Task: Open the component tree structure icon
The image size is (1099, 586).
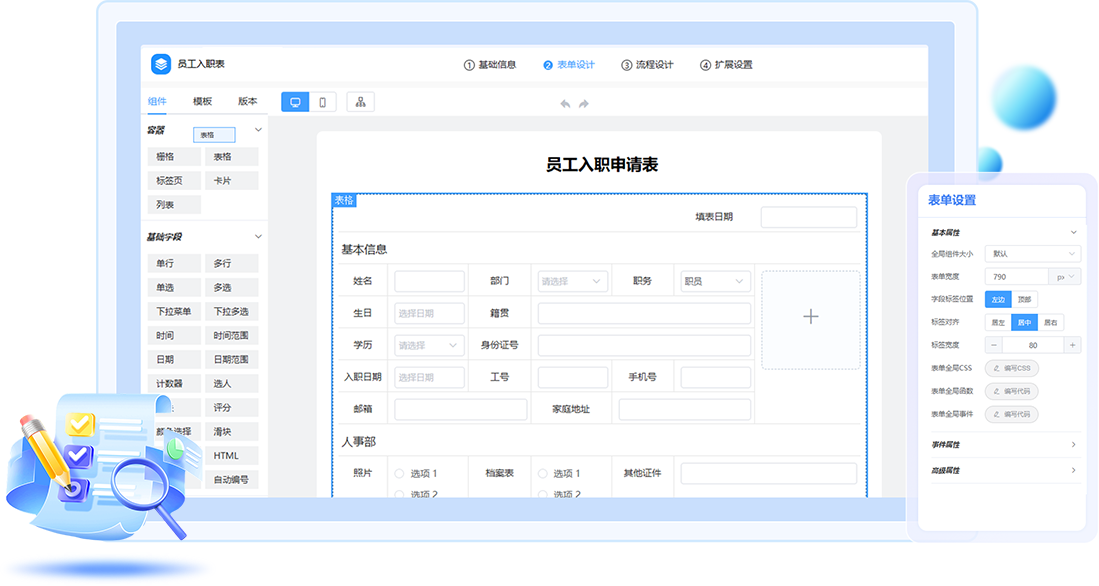Action: (360, 102)
